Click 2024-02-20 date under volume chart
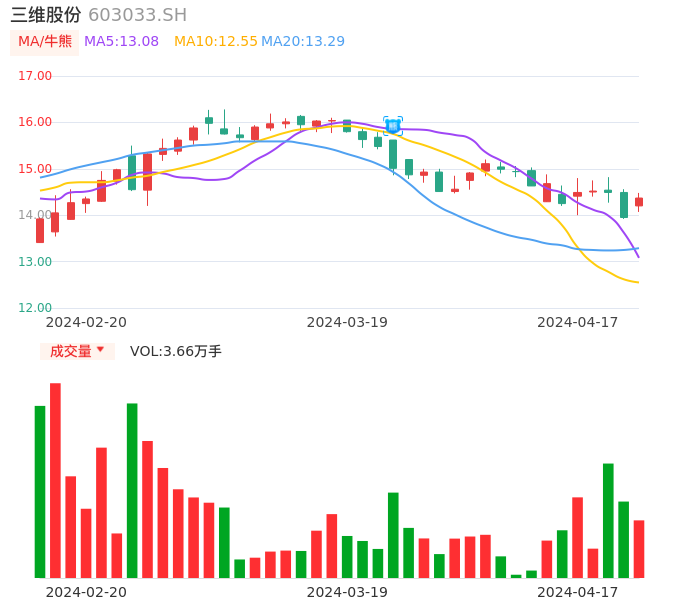 point(86,592)
